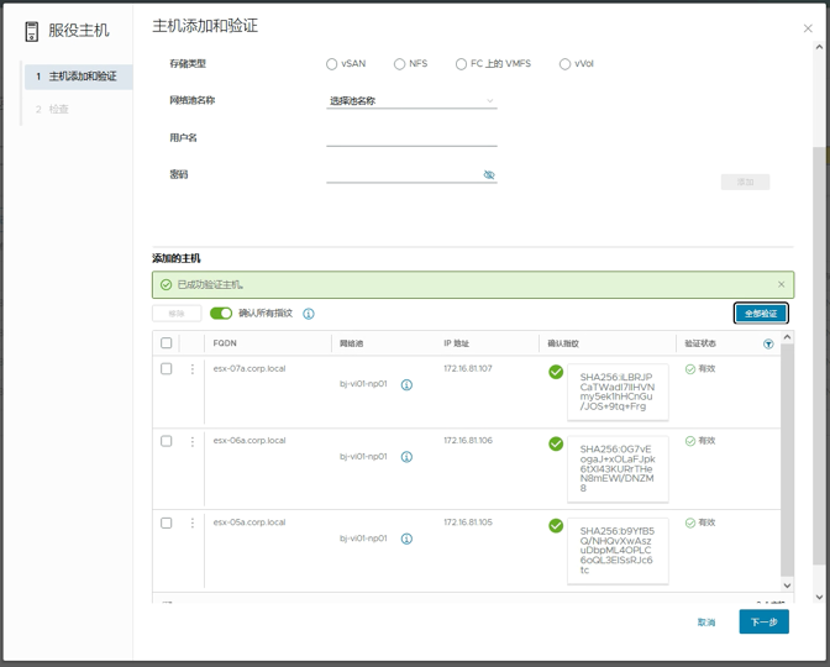
Task: Click the success check icon in the green banner
Action: (x=166, y=285)
